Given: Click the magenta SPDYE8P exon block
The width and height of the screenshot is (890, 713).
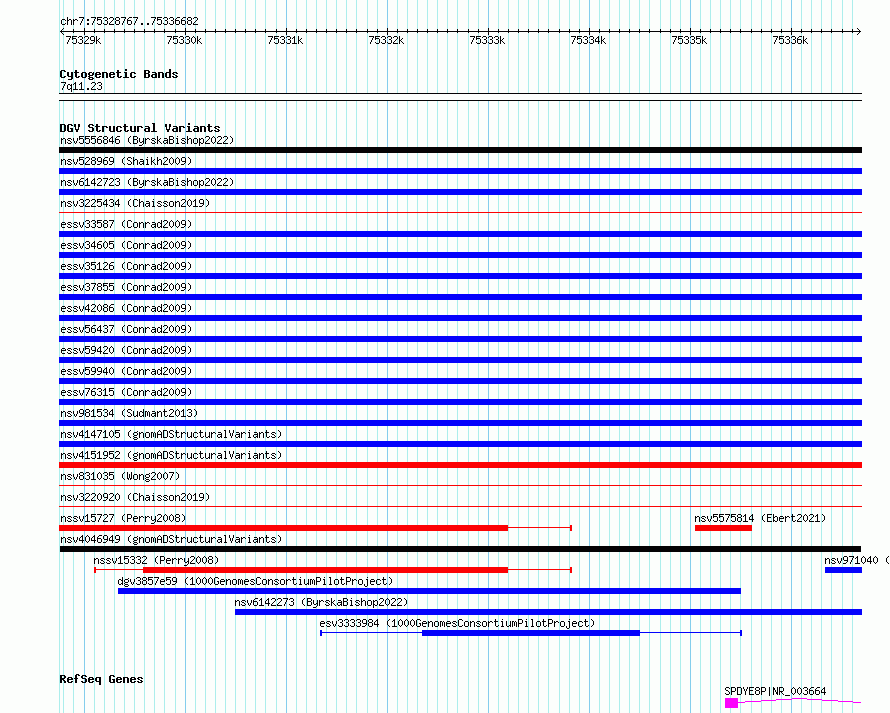Looking at the screenshot, I should coord(732,703).
